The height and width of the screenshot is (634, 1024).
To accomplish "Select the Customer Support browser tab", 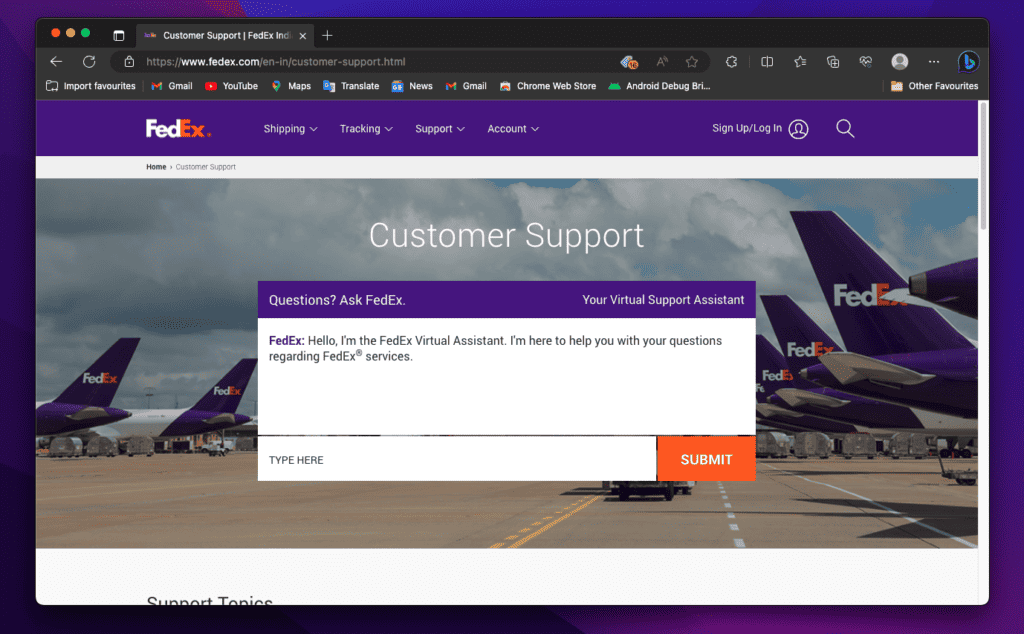I will (225, 35).
